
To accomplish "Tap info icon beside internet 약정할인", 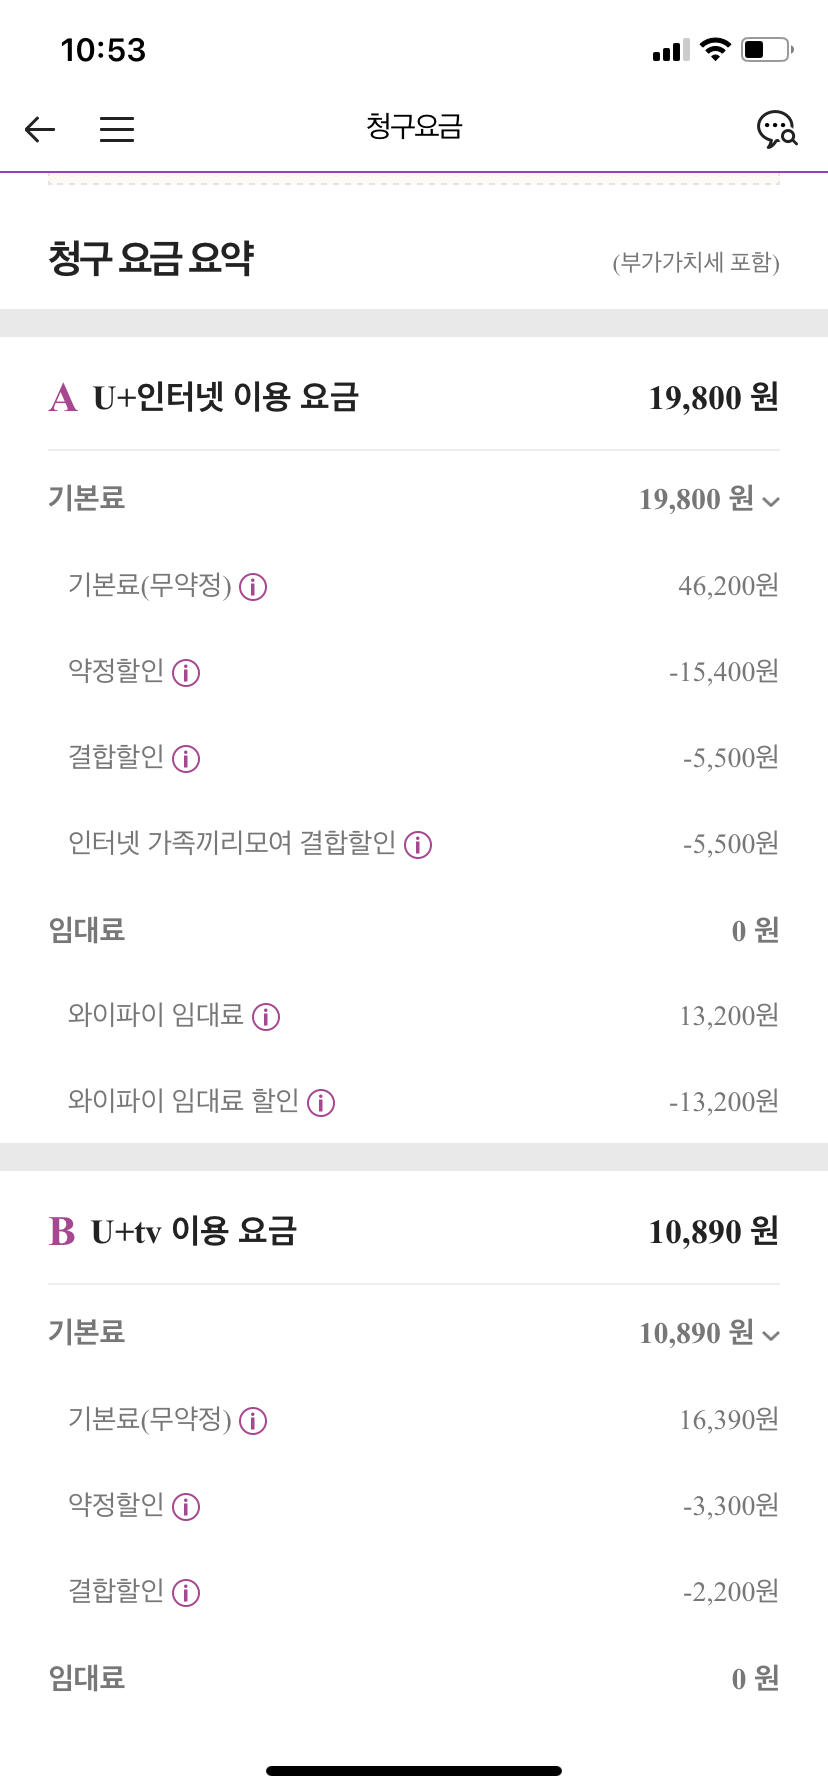I will pyautogui.click(x=186, y=673).
